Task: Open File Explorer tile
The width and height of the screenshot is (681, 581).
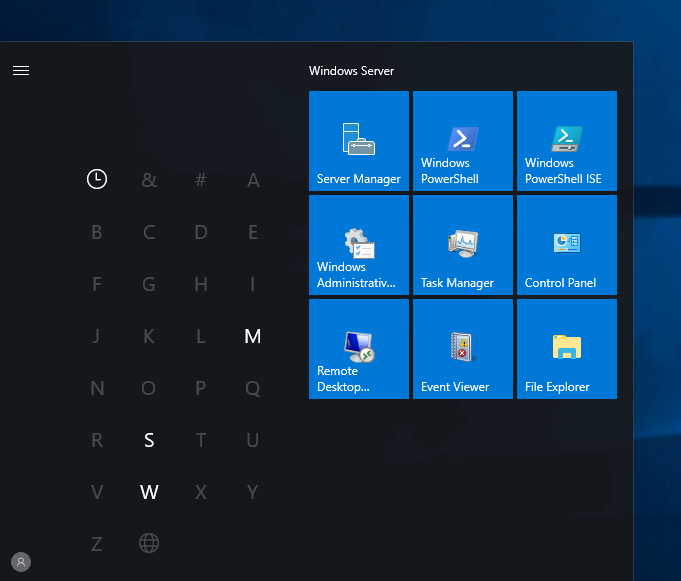Action: pos(567,349)
